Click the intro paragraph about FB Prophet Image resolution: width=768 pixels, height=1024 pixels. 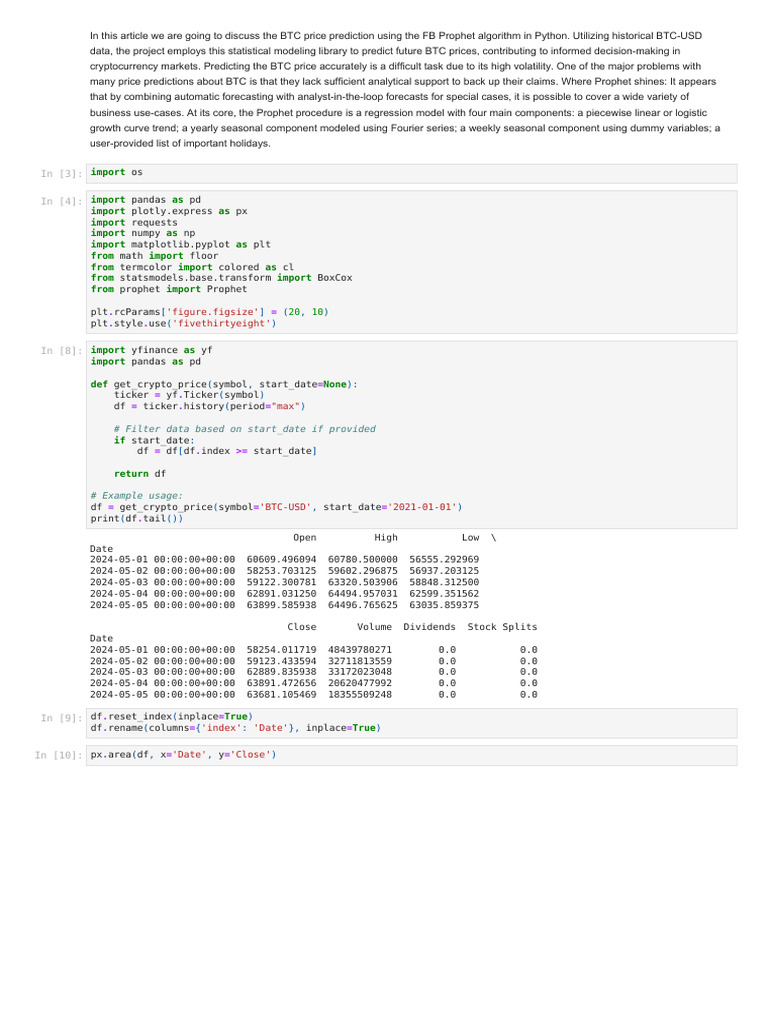coord(405,89)
